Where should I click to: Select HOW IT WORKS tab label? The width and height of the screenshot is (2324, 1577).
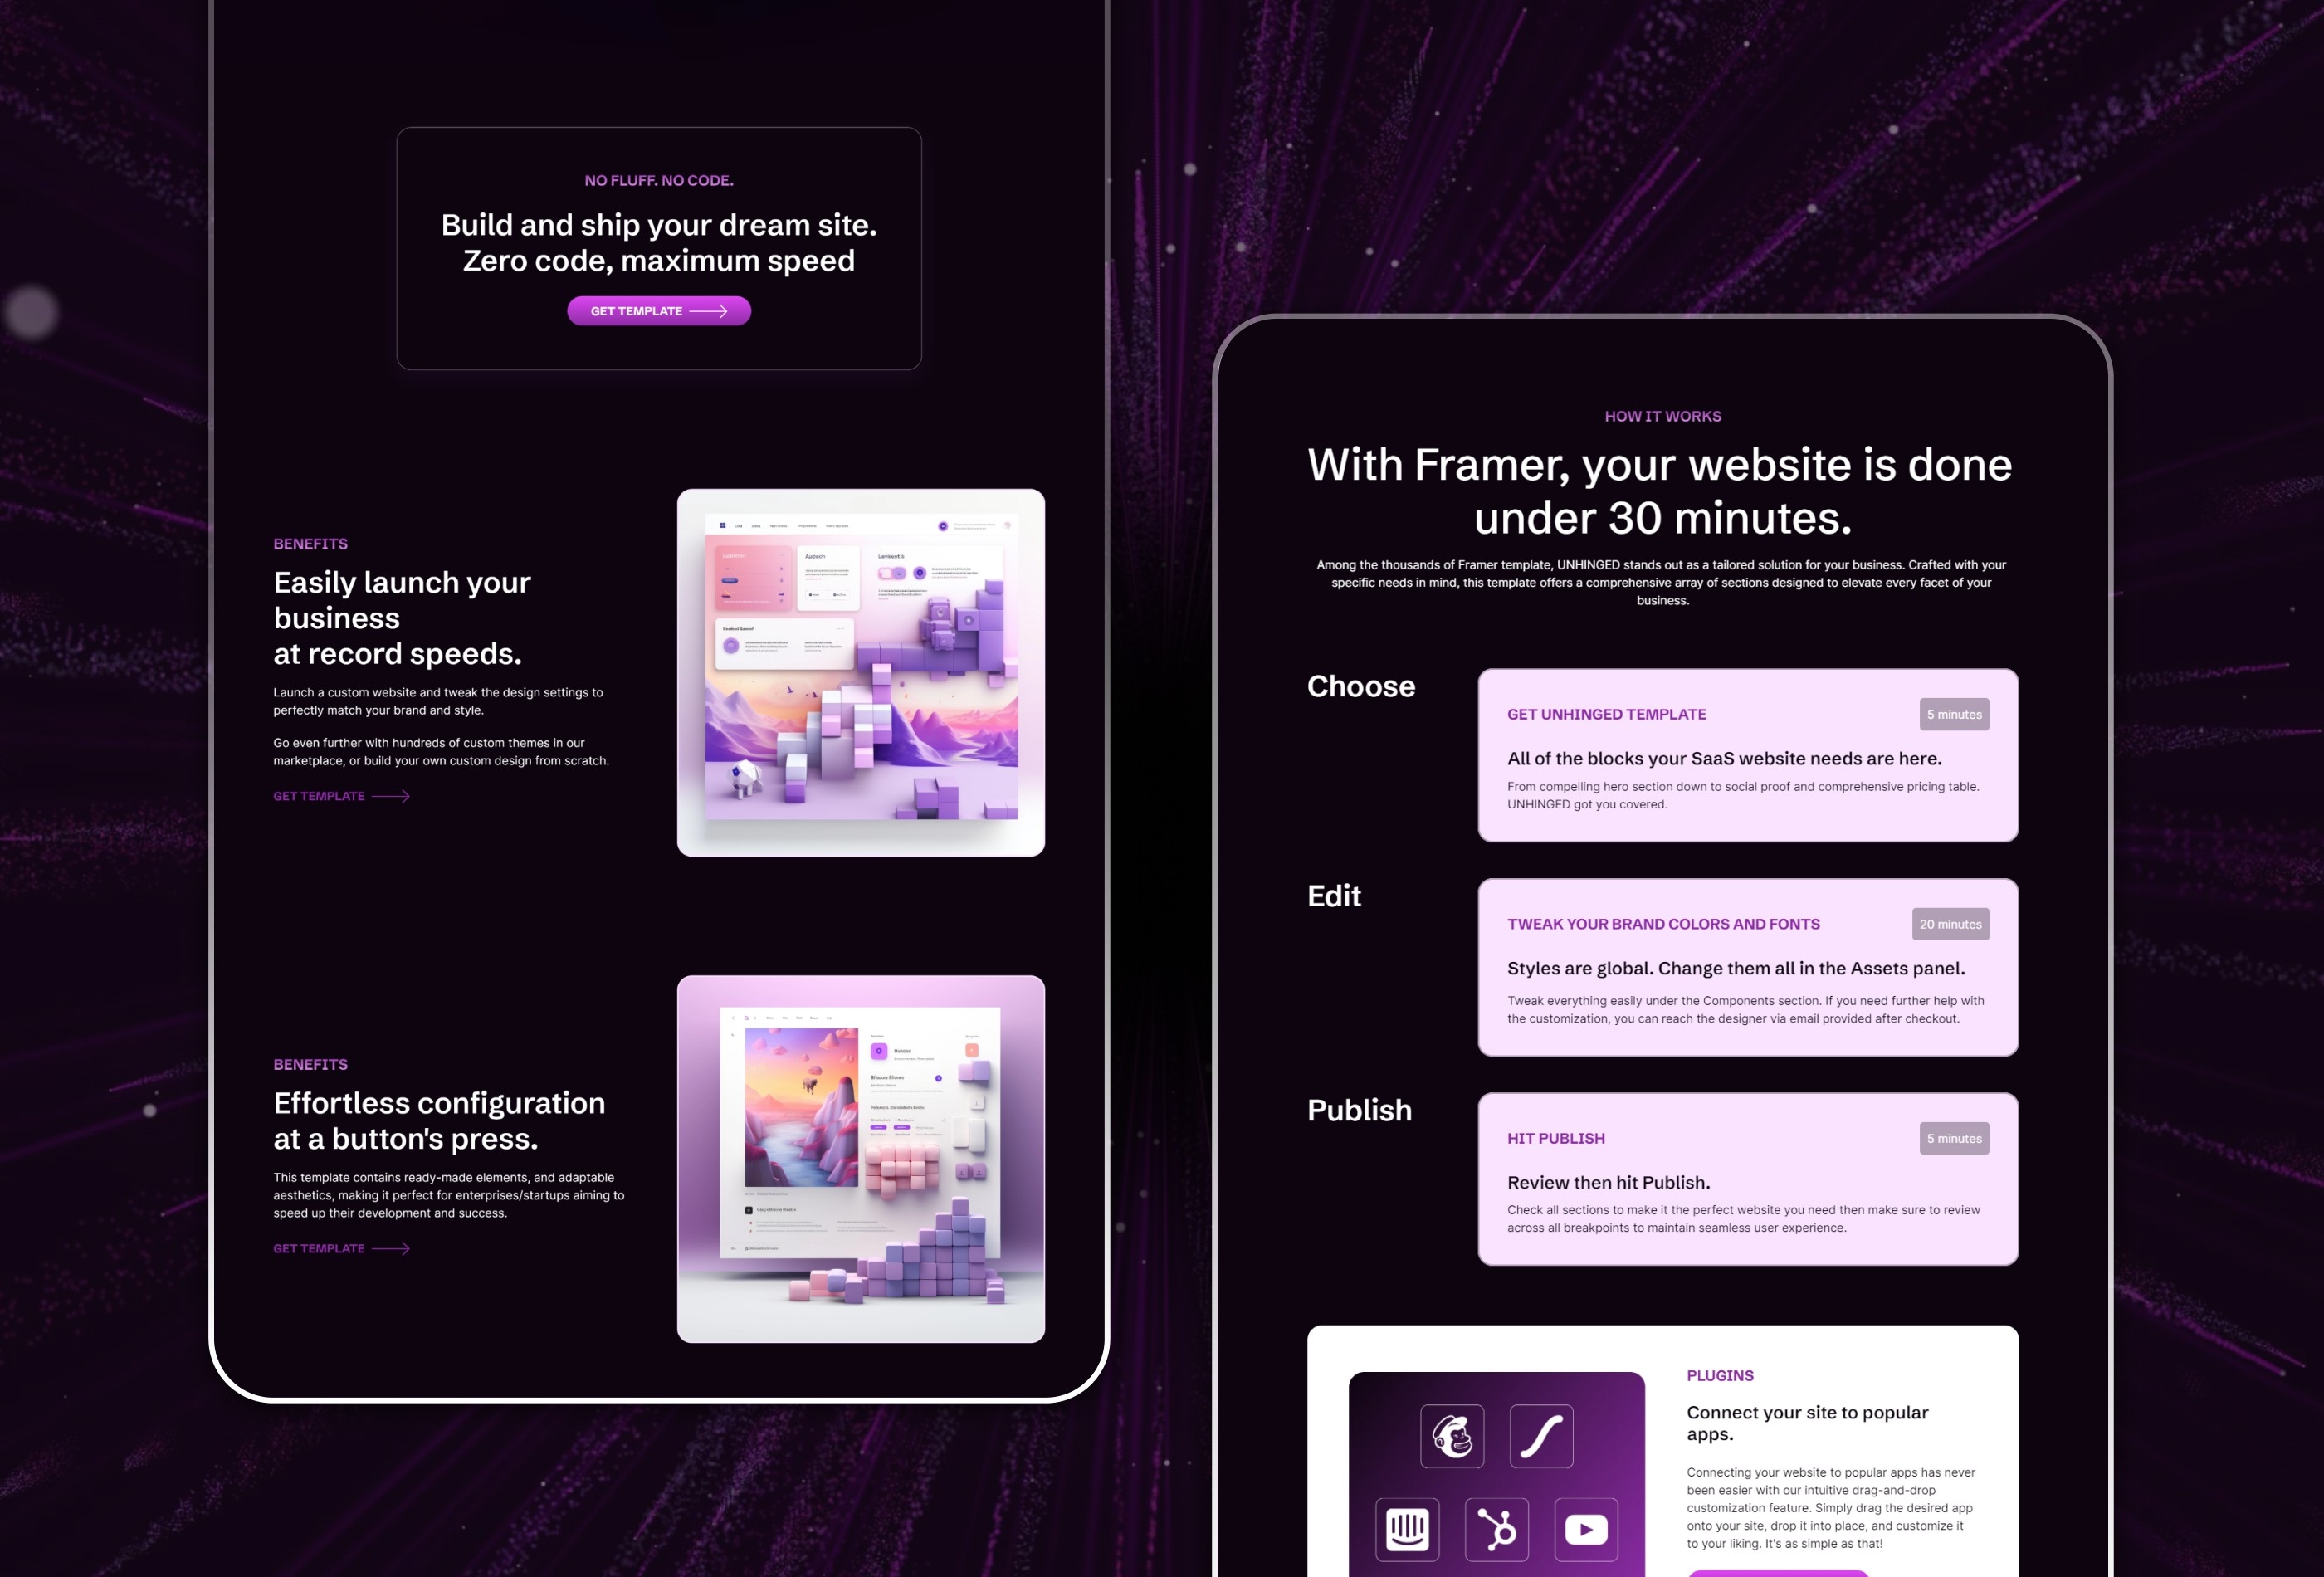pyautogui.click(x=1661, y=415)
